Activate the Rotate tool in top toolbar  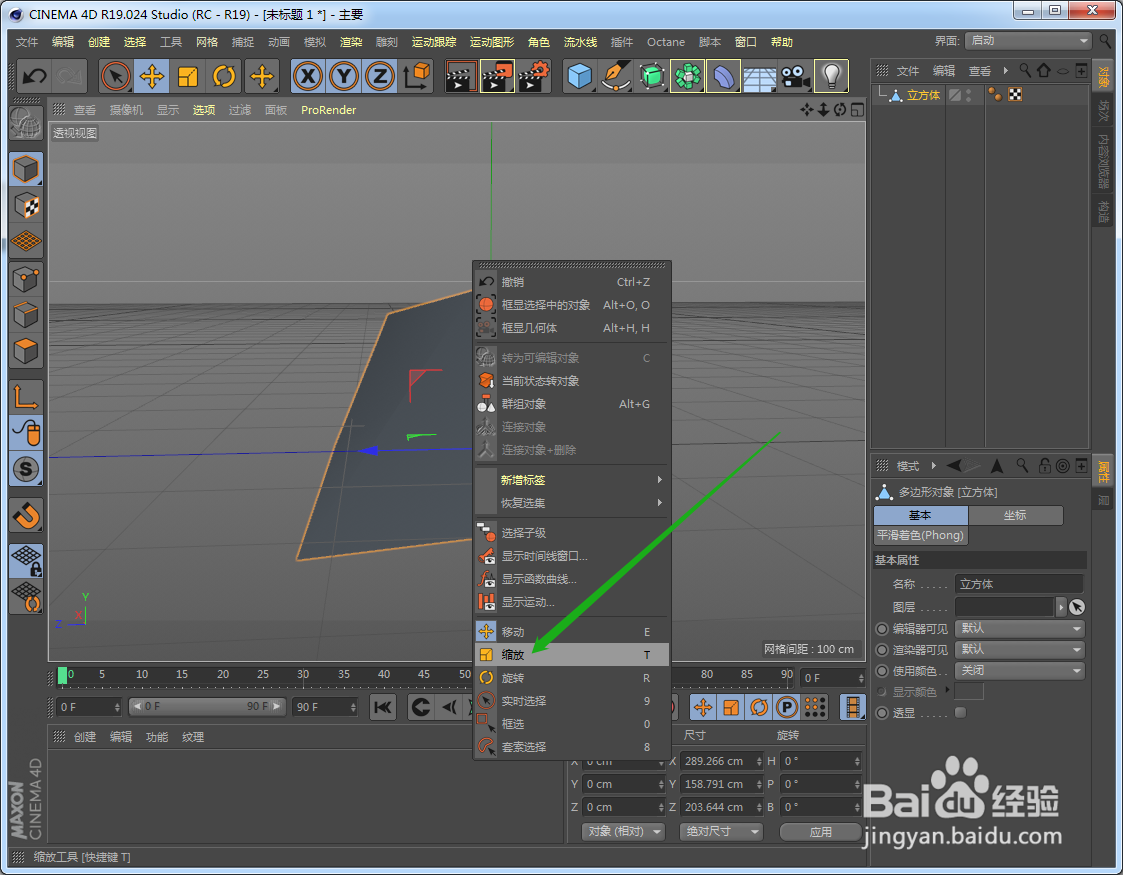pyautogui.click(x=224, y=77)
